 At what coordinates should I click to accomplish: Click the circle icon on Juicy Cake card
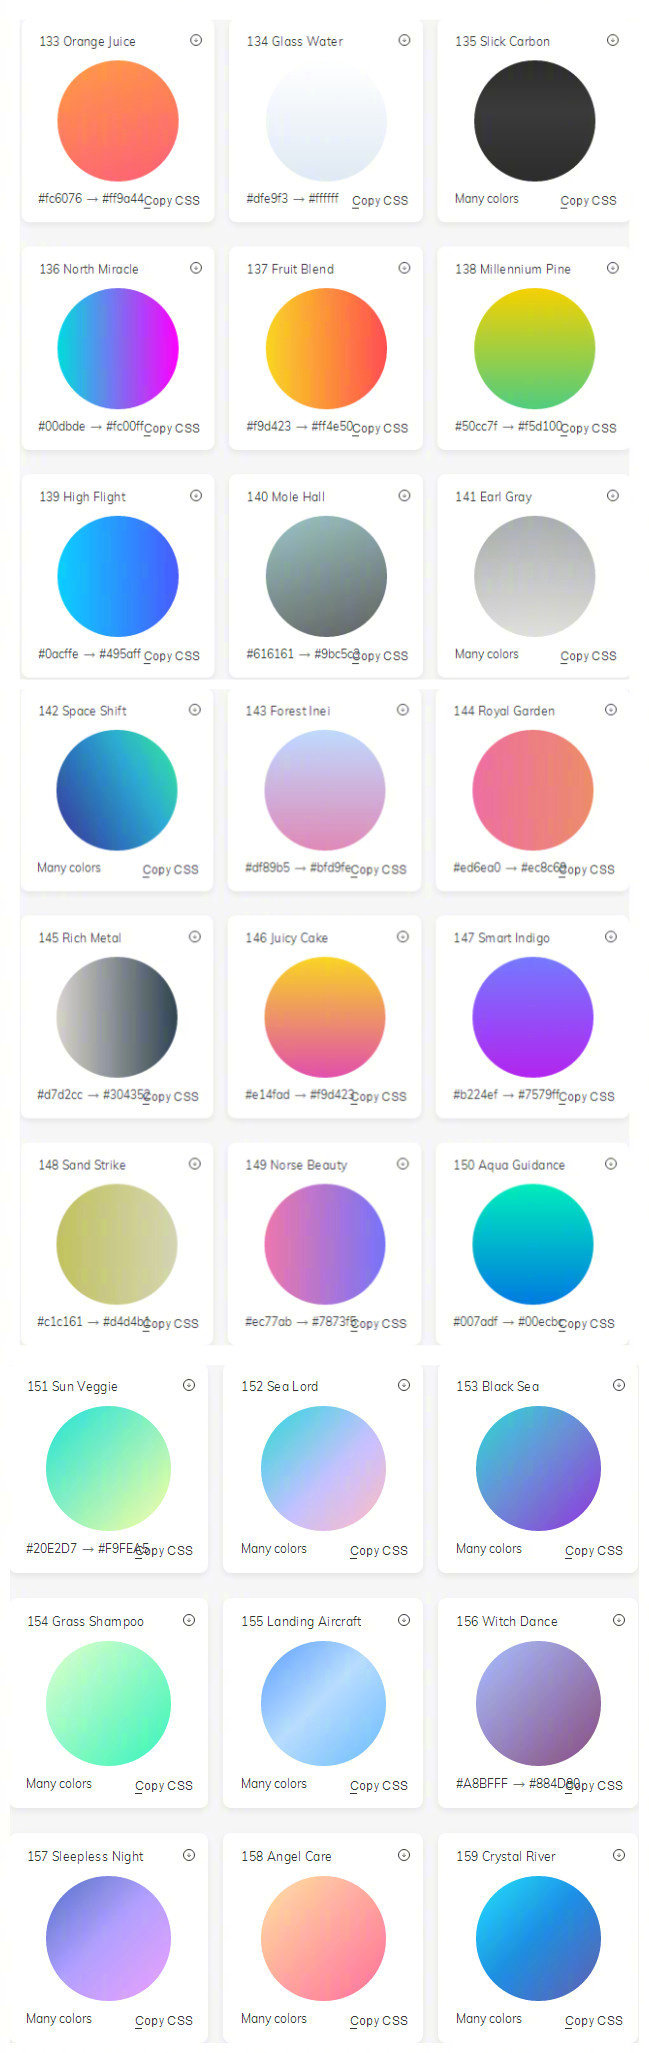(403, 937)
